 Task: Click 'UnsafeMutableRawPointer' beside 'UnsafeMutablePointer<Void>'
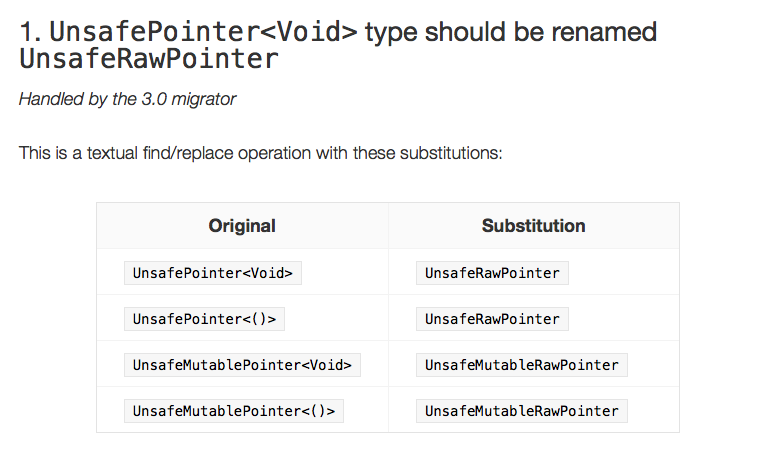click(x=521, y=365)
